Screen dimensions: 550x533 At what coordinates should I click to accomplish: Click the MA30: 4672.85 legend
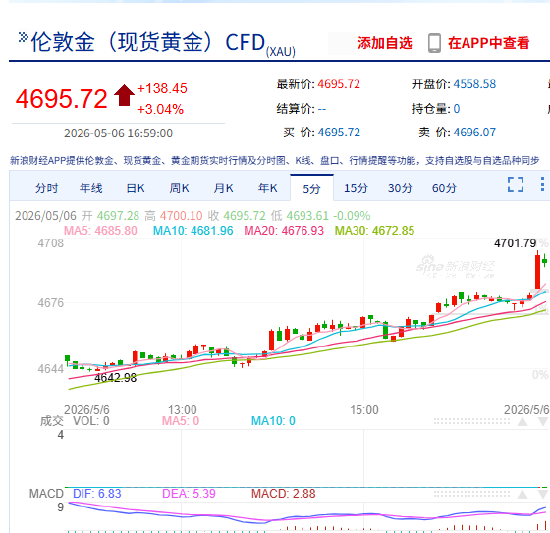click(374, 231)
